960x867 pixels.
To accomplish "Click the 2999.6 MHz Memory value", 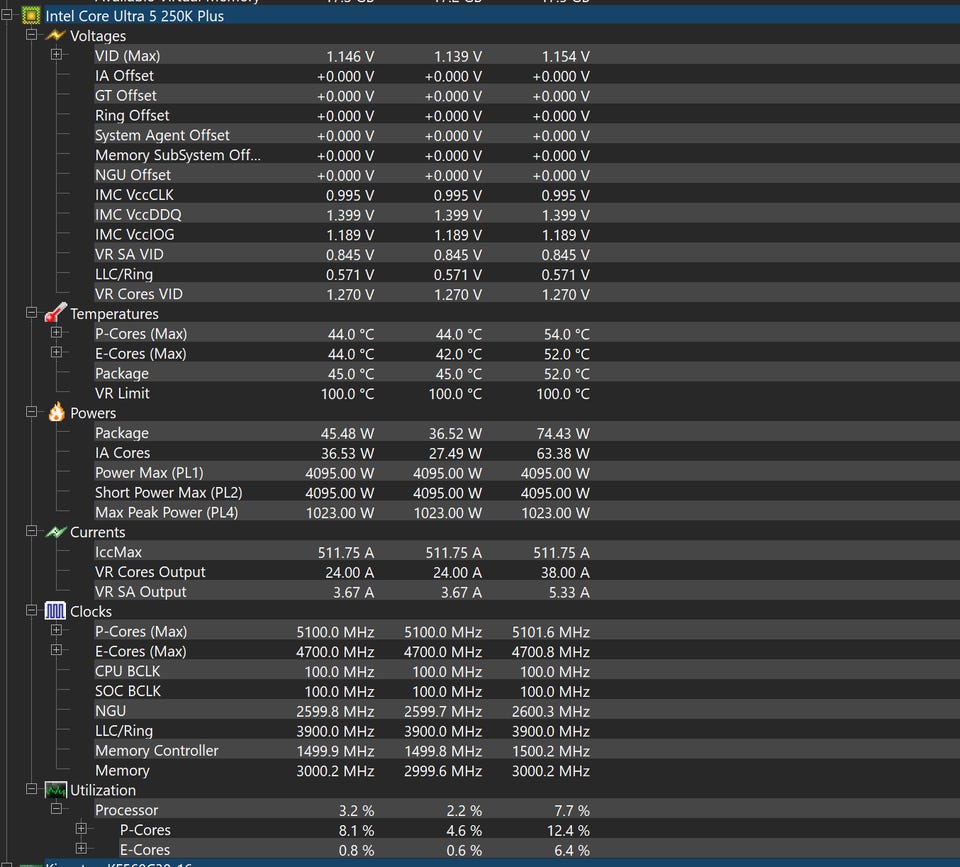I will 443,771.
